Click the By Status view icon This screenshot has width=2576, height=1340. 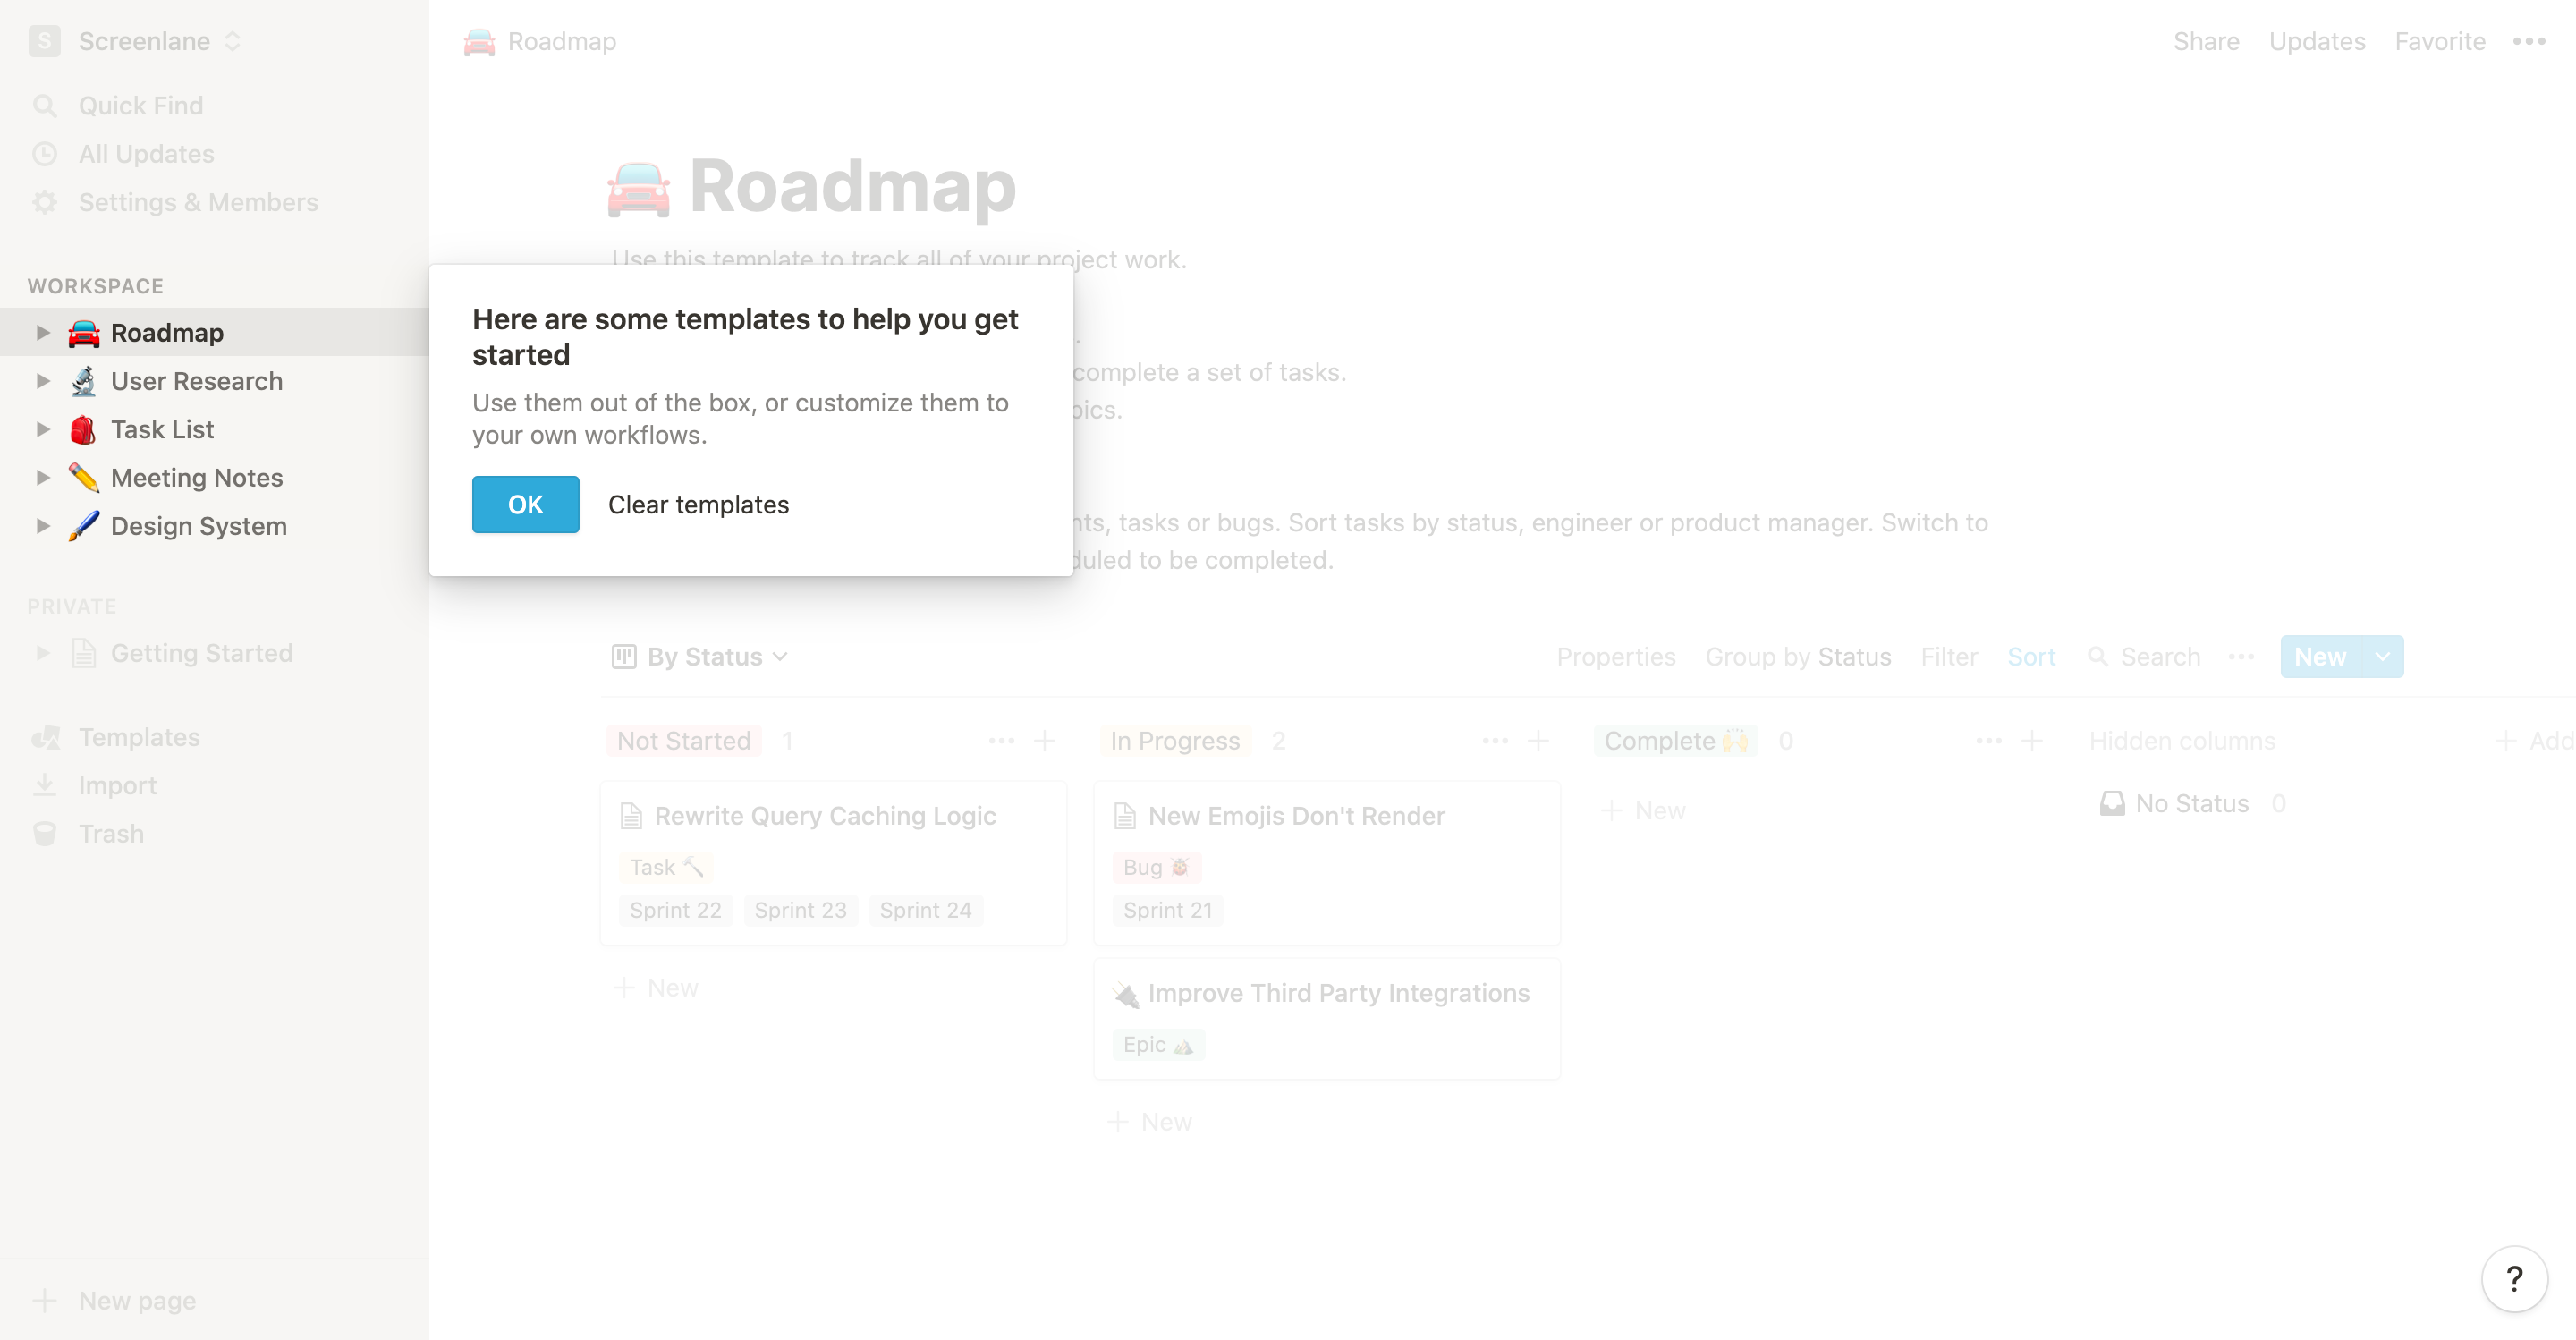pyautogui.click(x=623, y=657)
